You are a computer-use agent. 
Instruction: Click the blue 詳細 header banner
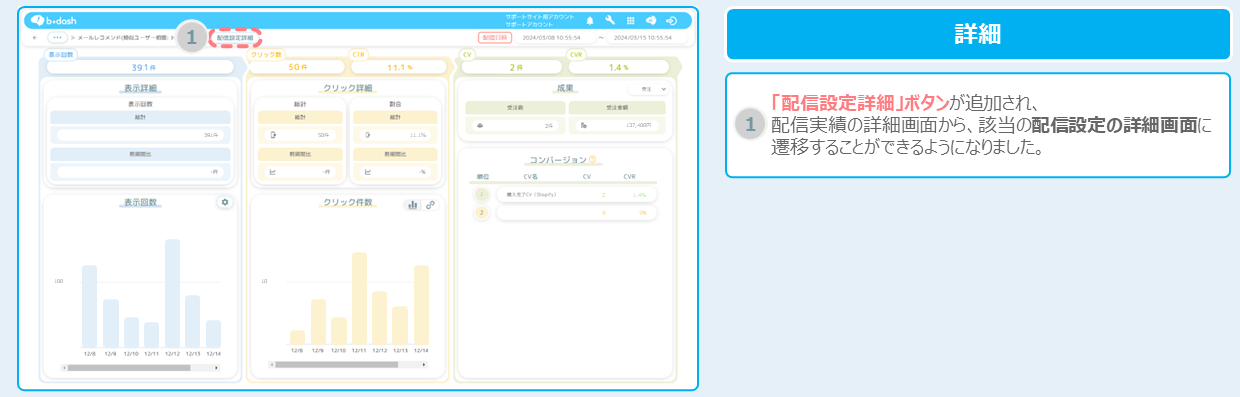(977, 34)
